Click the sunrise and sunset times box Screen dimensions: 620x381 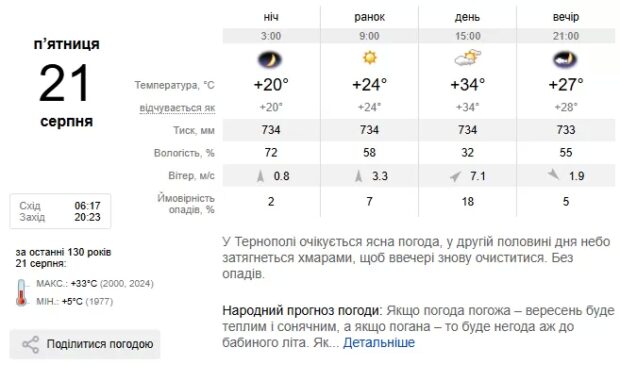pyautogui.click(x=60, y=211)
